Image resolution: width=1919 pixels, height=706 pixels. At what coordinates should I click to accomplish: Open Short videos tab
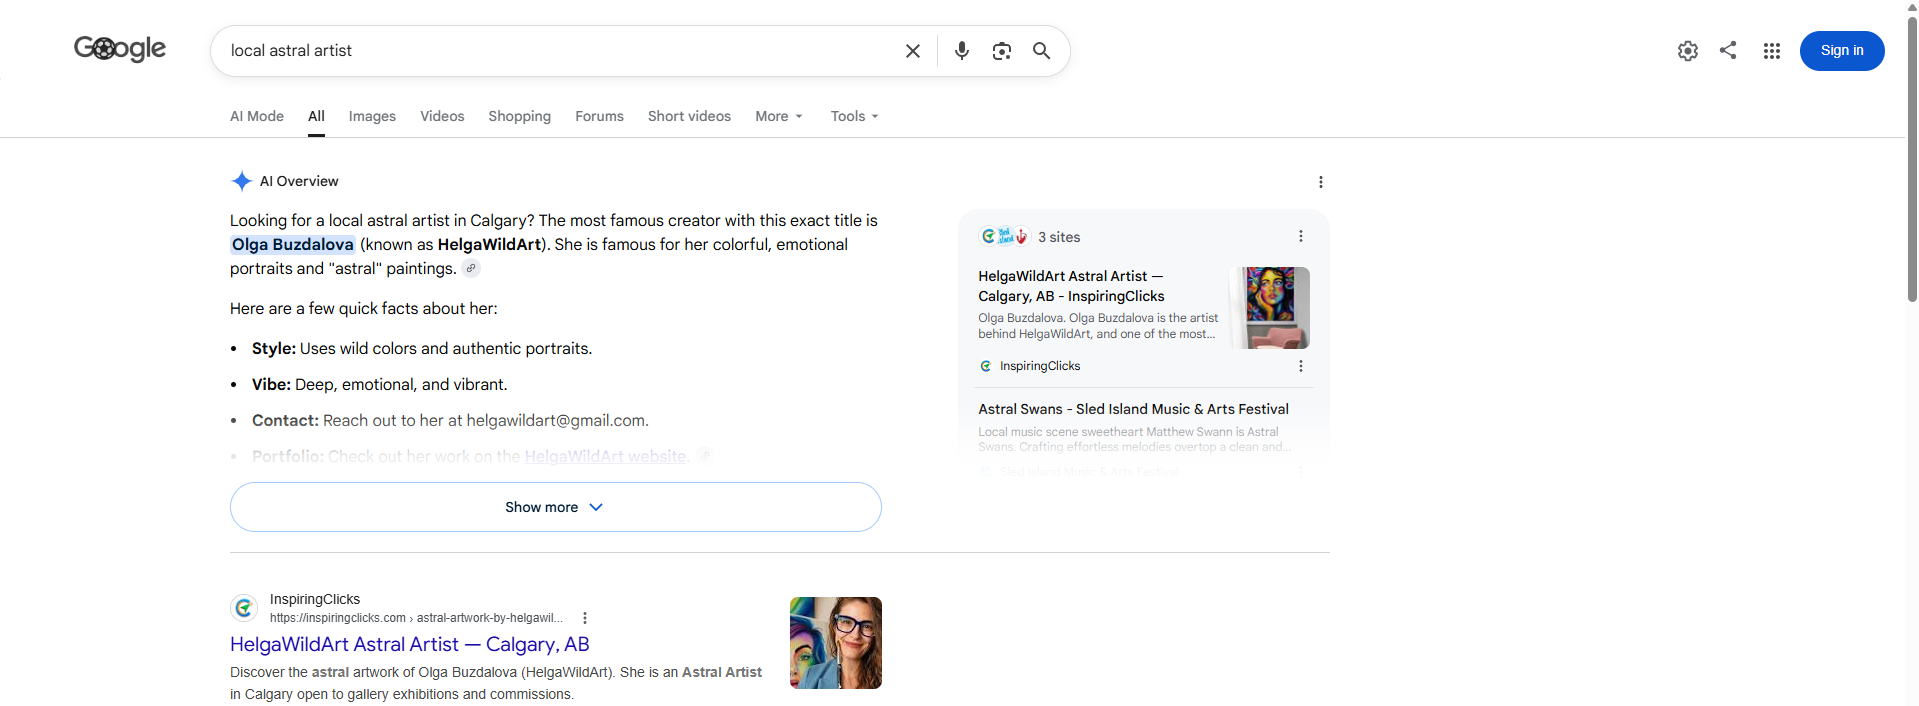[x=689, y=116]
